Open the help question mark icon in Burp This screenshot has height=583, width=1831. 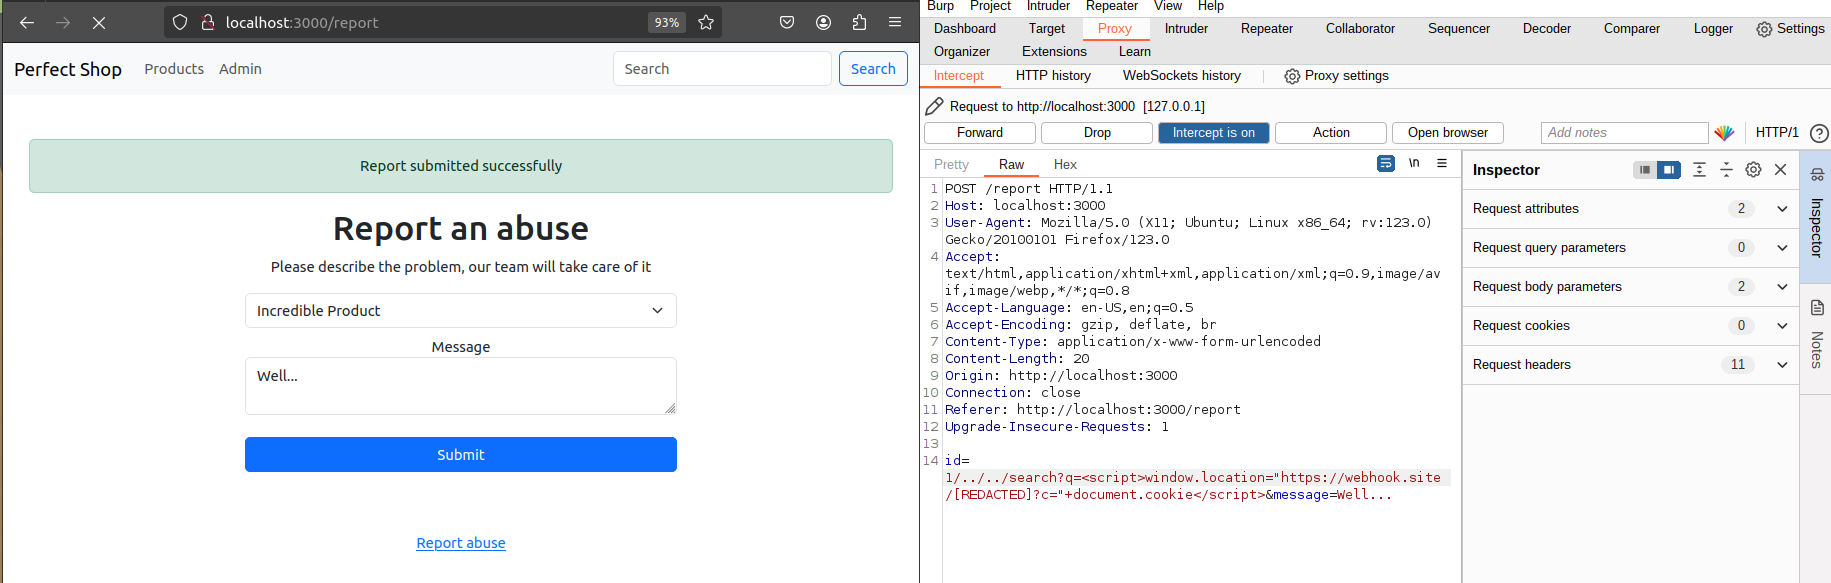1819,133
